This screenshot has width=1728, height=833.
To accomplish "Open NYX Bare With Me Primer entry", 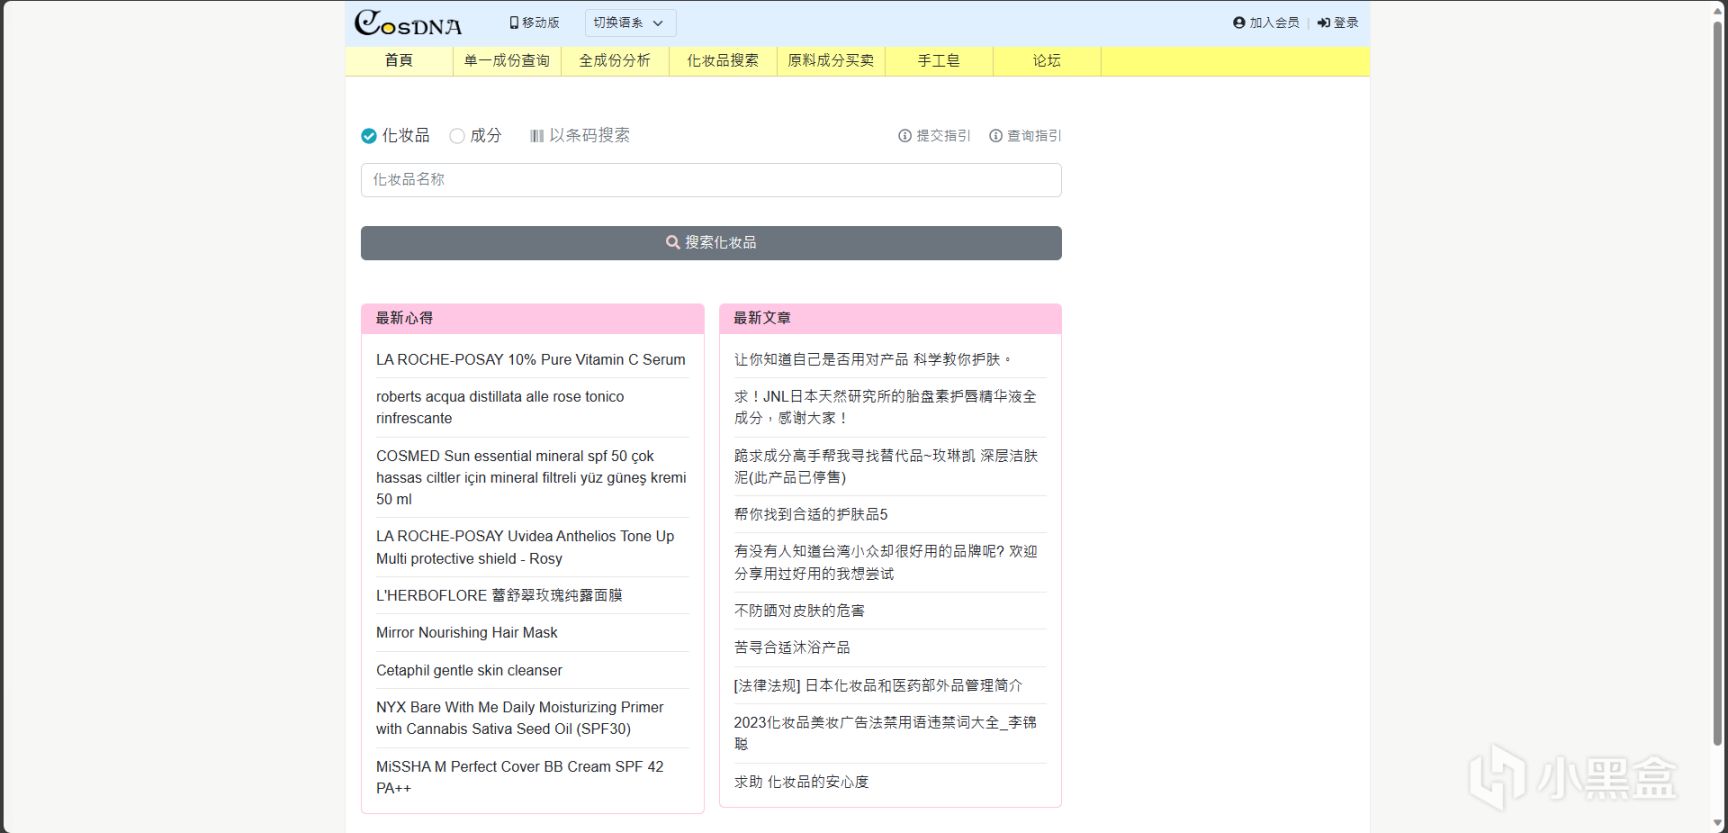I will pyautogui.click(x=520, y=718).
